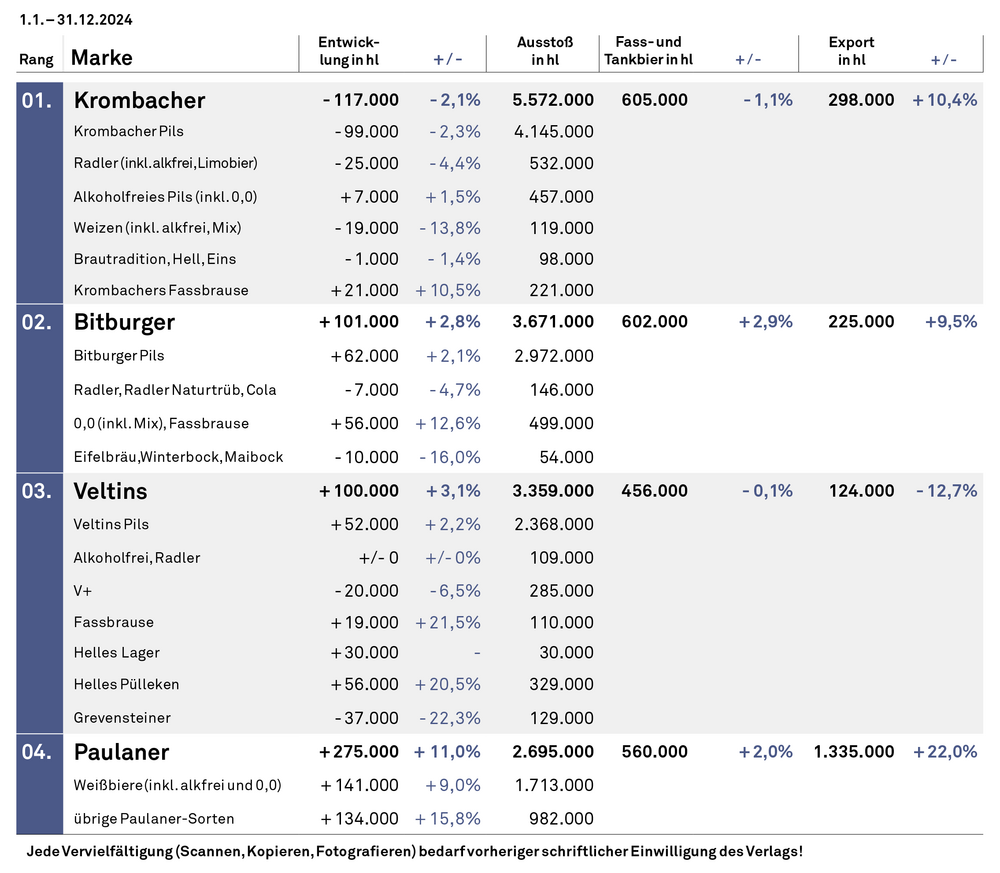The height and width of the screenshot is (873, 1000).
Task: Select Paulaner development +275.000
Action: coord(359,752)
